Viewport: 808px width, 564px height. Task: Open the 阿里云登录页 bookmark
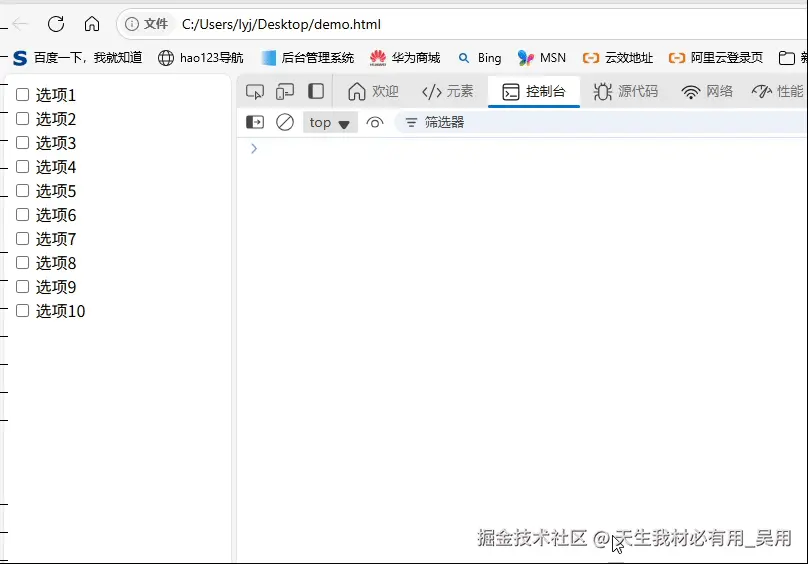715,58
